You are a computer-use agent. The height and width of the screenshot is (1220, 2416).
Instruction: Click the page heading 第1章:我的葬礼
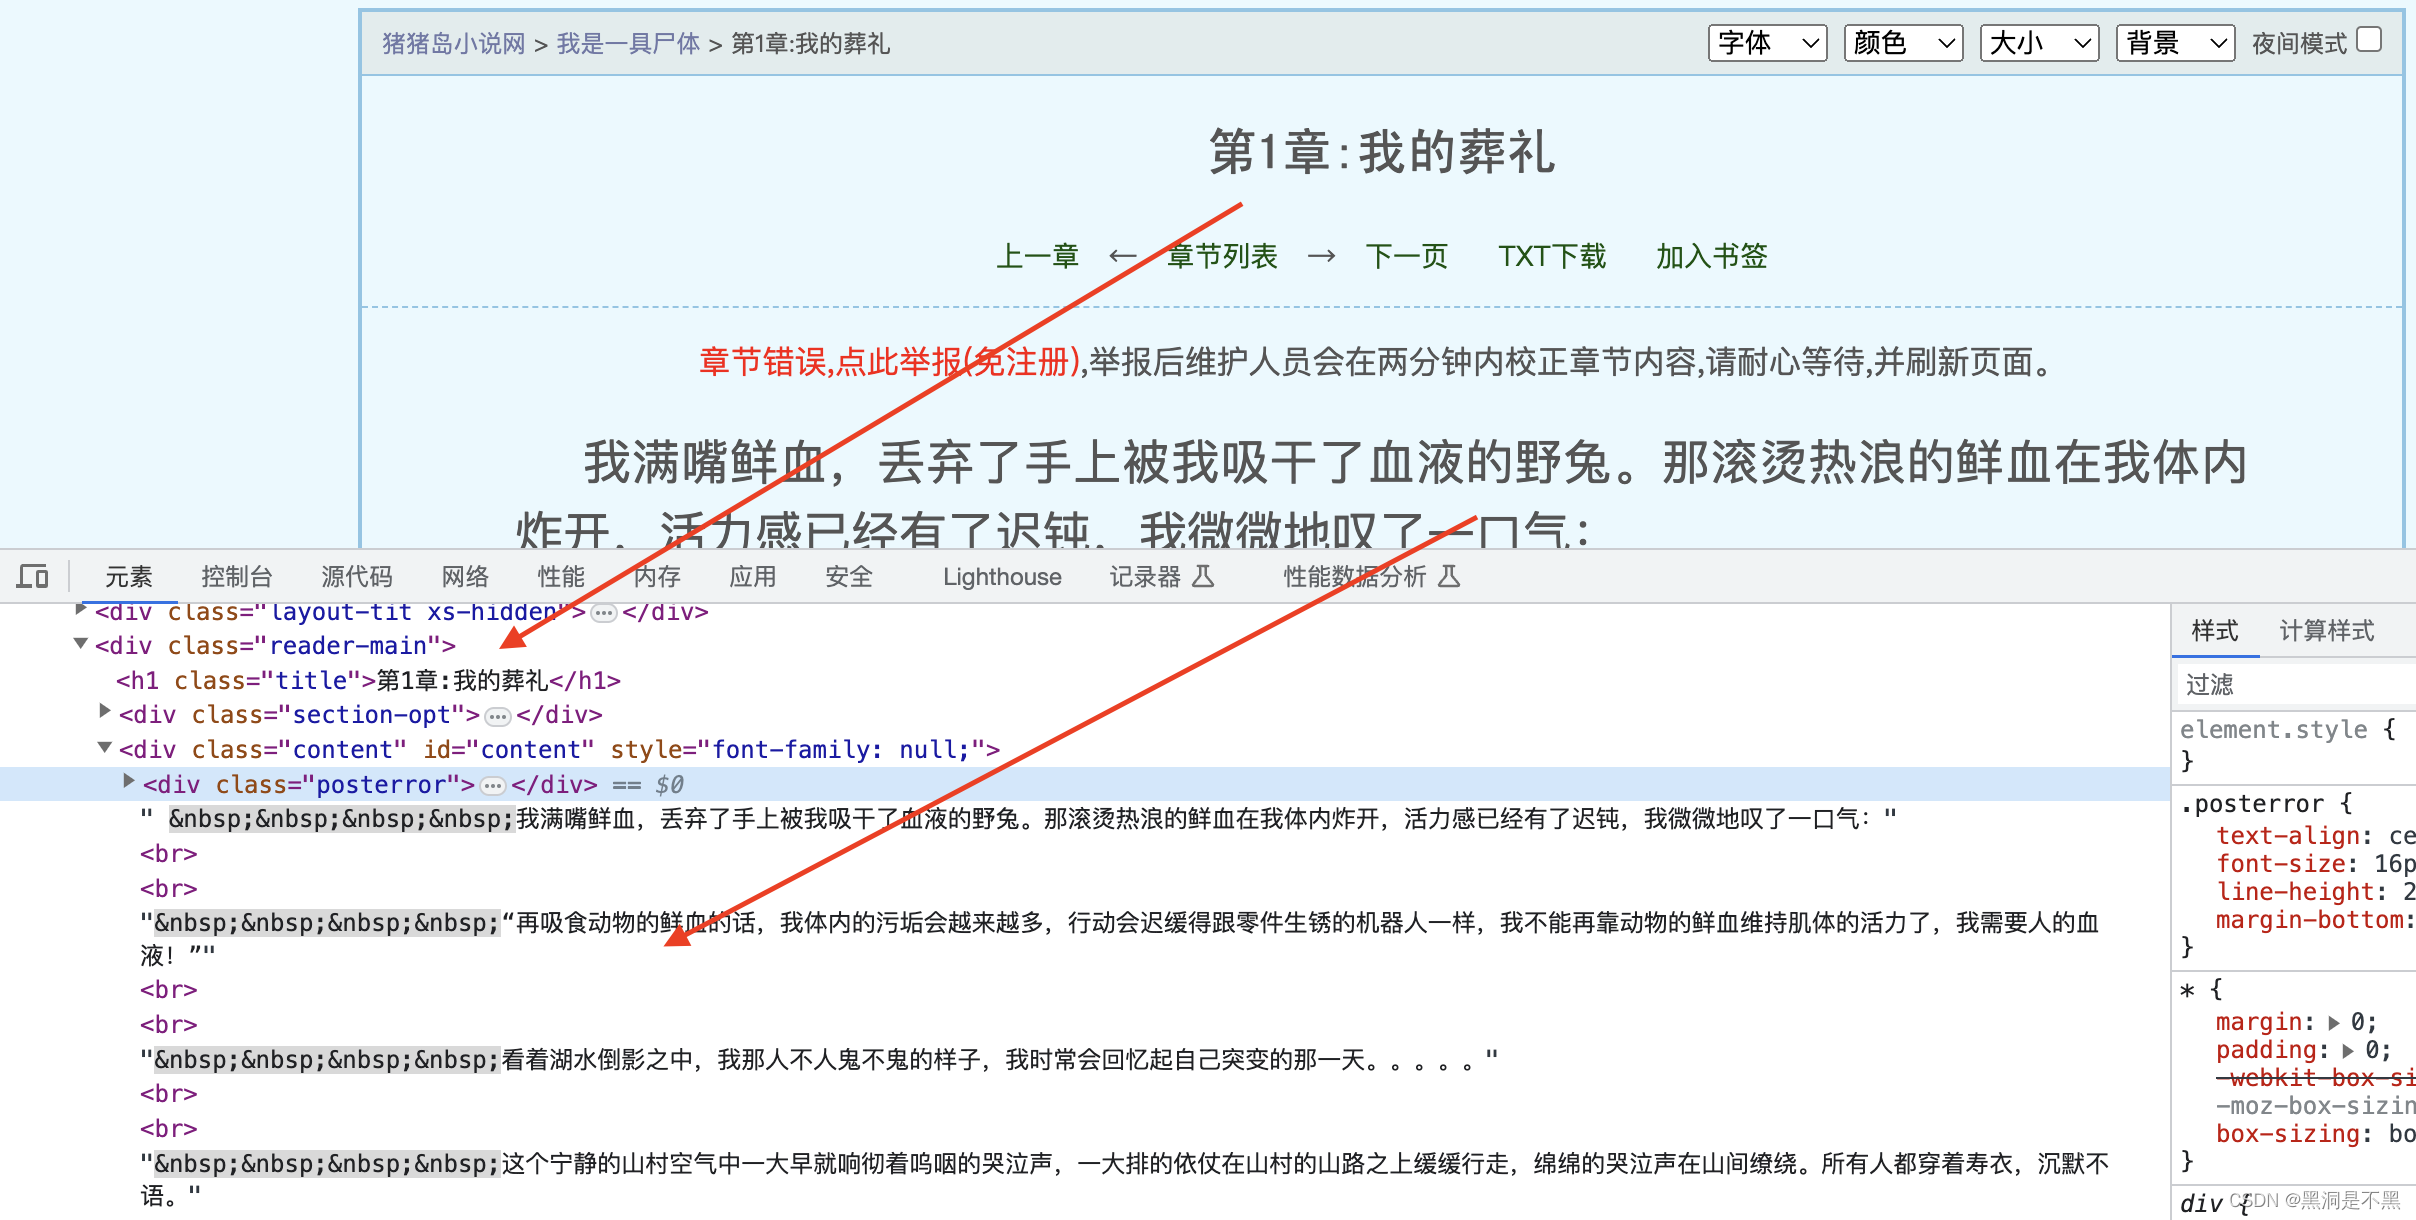(x=1381, y=152)
